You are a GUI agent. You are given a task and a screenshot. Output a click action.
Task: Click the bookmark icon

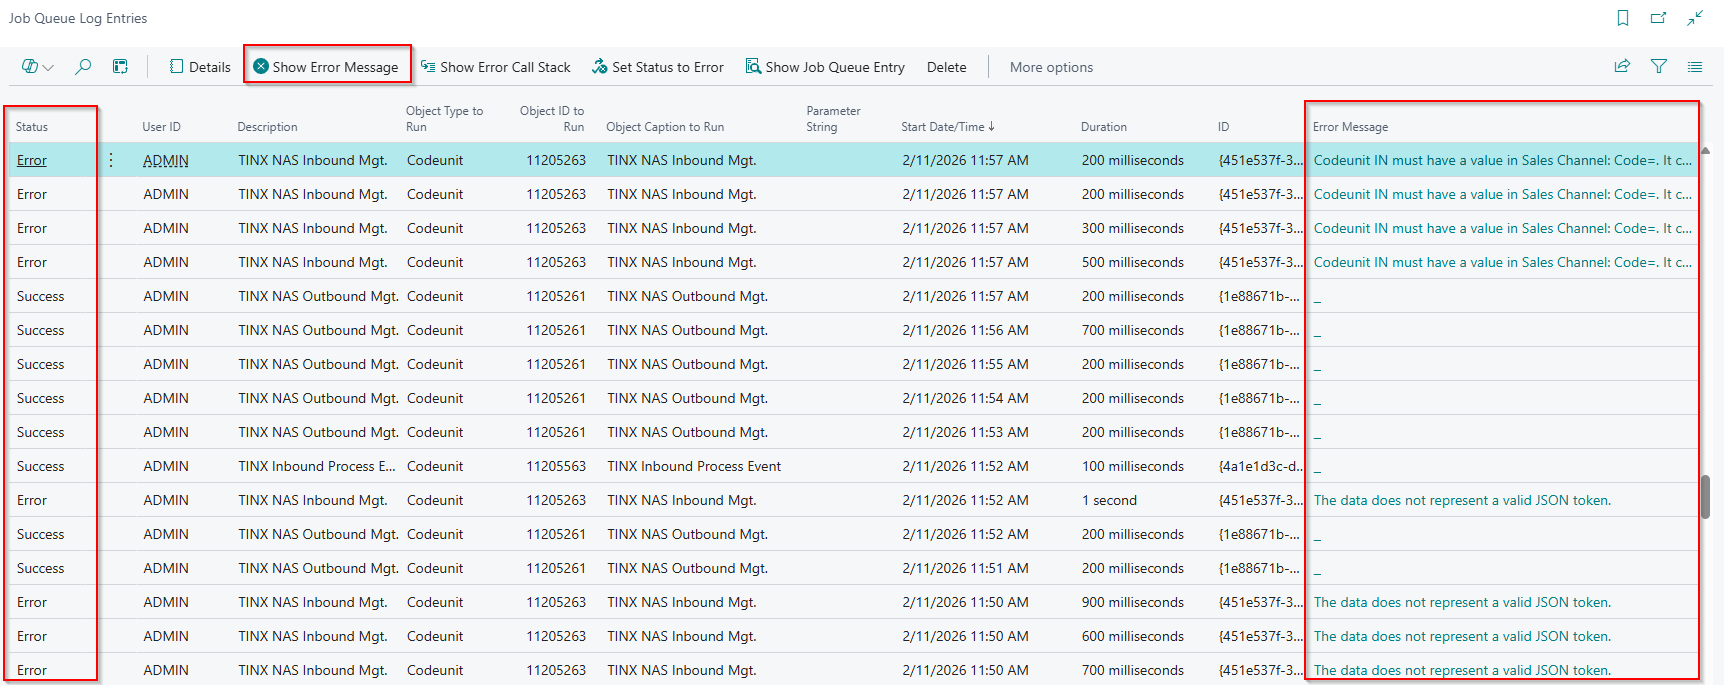(x=1623, y=18)
